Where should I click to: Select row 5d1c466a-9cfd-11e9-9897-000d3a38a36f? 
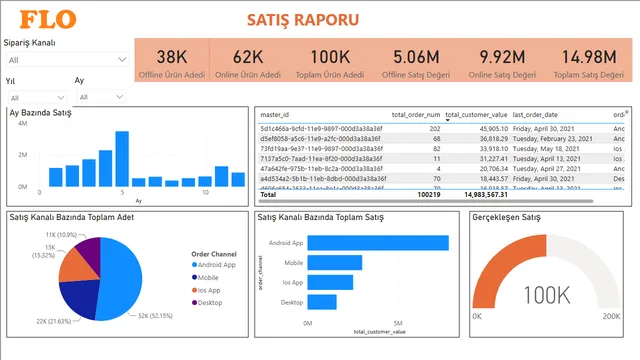pyautogui.click(x=441, y=129)
